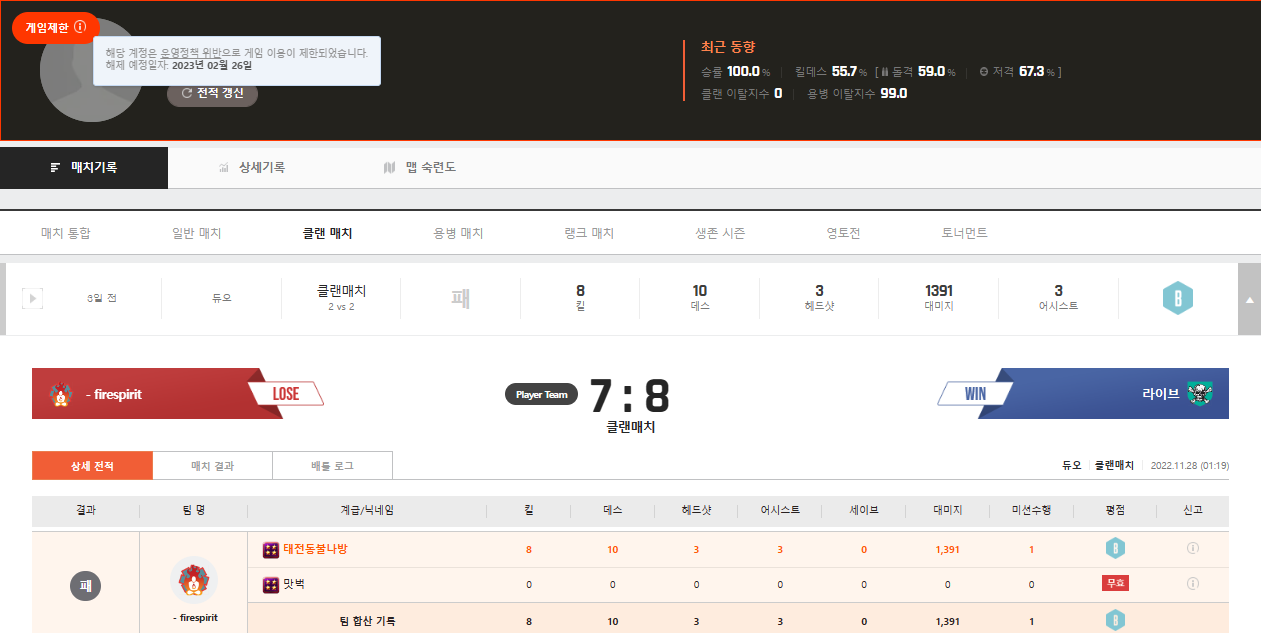Switch to 배틀 로그 tab
The height and width of the screenshot is (633, 1261).
point(332,466)
